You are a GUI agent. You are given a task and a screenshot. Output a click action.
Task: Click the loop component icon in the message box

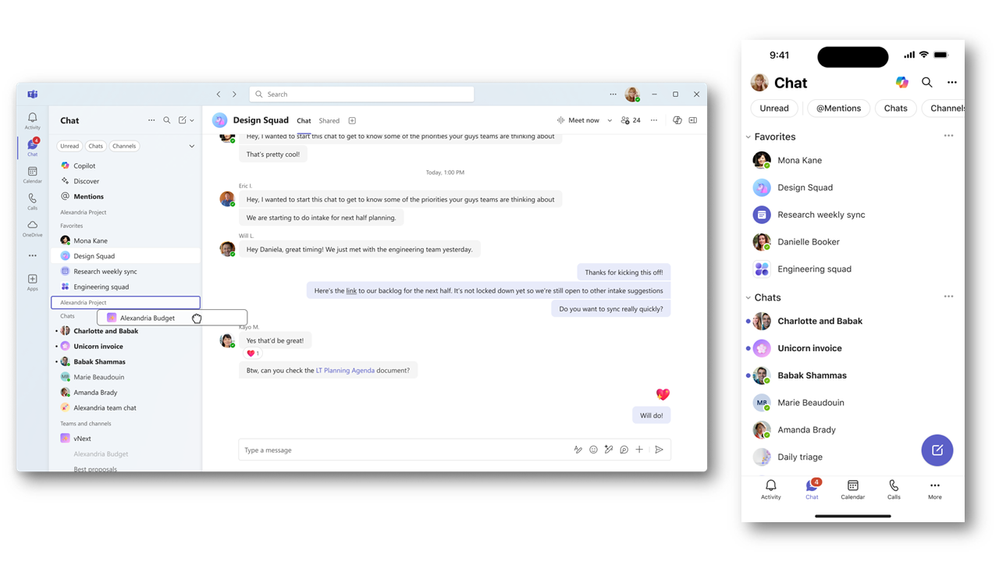pyautogui.click(x=624, y=450)
